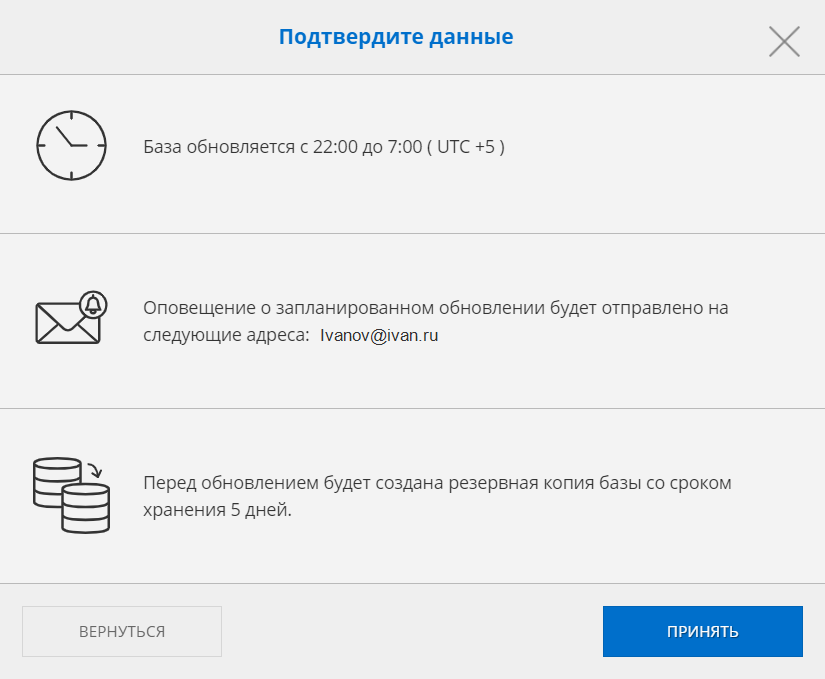The width and height of the screenshot is (825, 679).
Task: Confirm with the Принять button
Action: (702, 631)
